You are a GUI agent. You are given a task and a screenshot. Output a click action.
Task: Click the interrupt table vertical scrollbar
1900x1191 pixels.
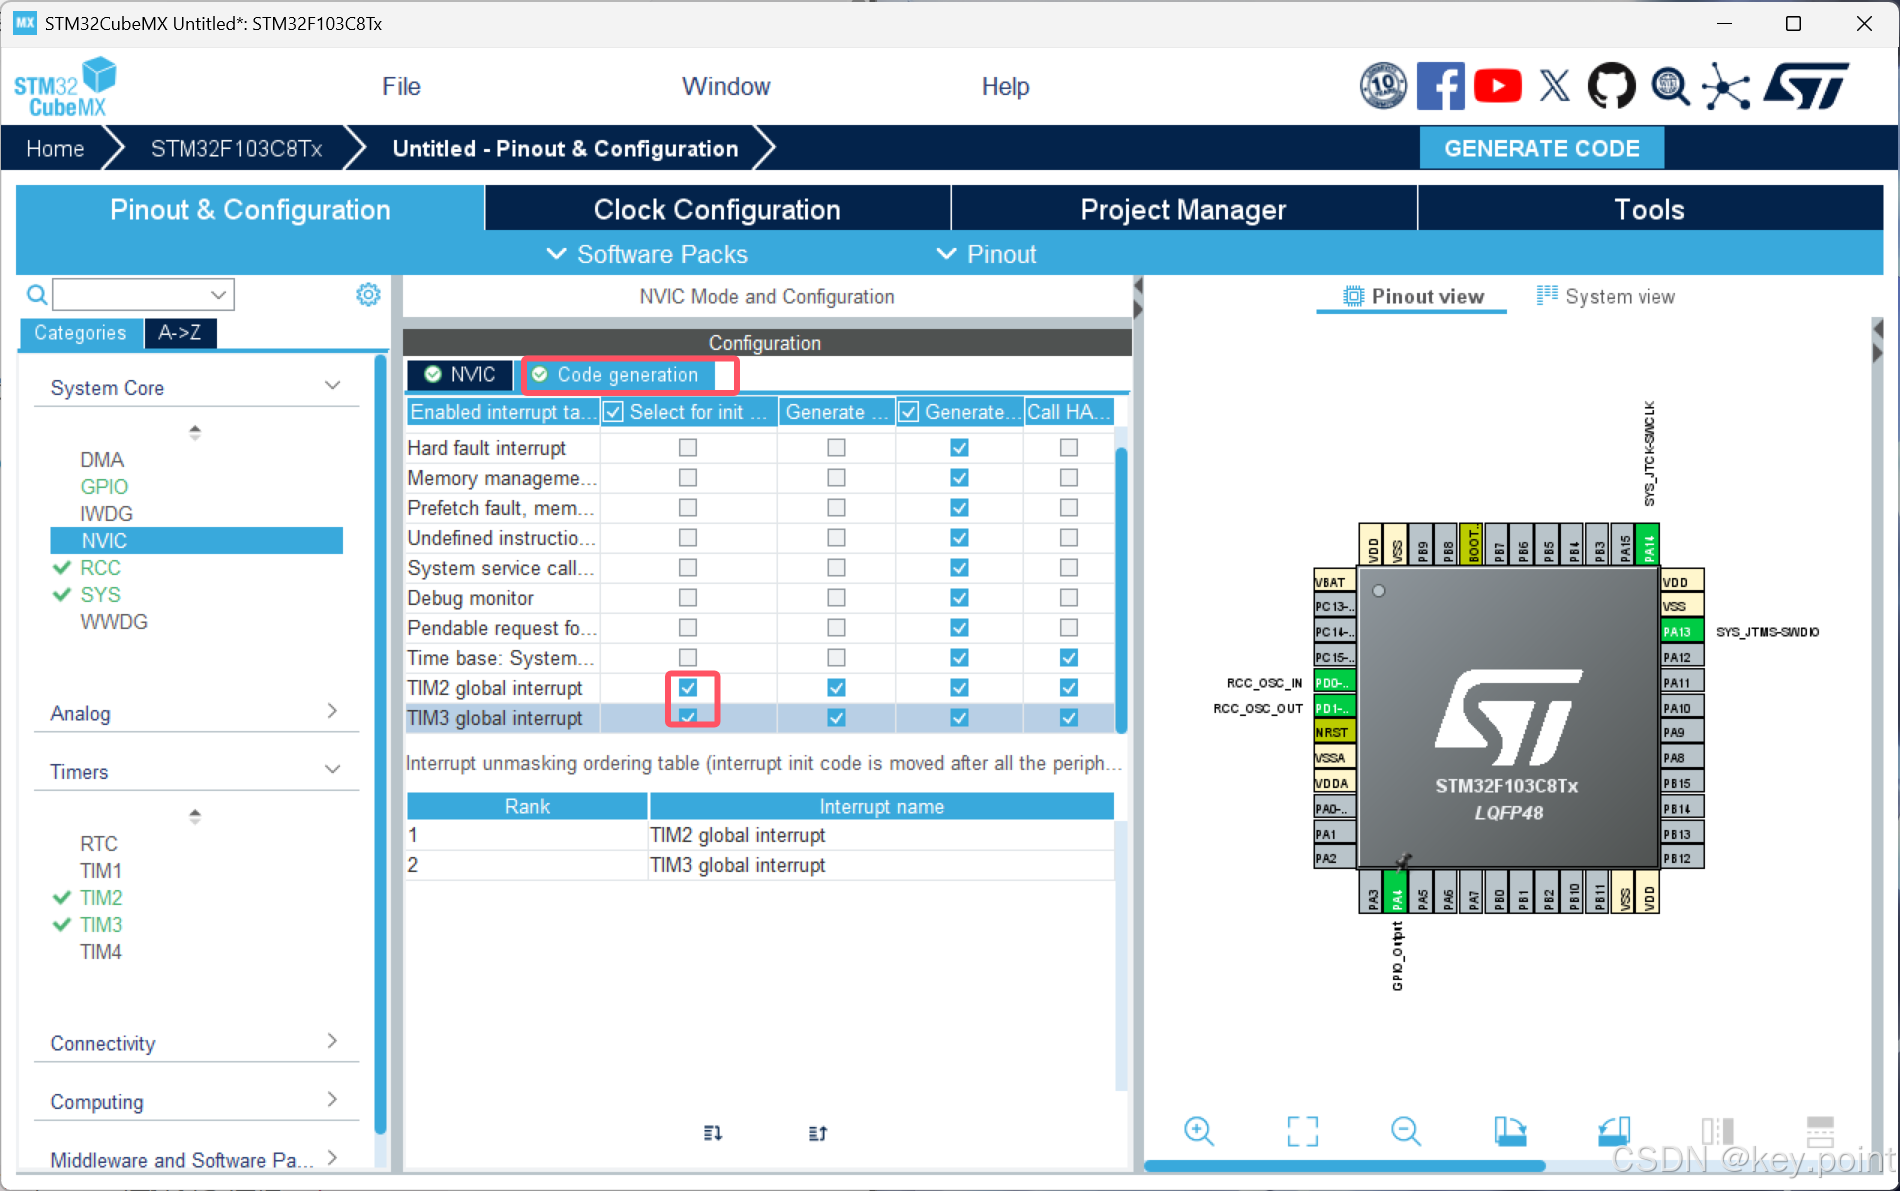pyautogui.click(x=1121, y=590)
